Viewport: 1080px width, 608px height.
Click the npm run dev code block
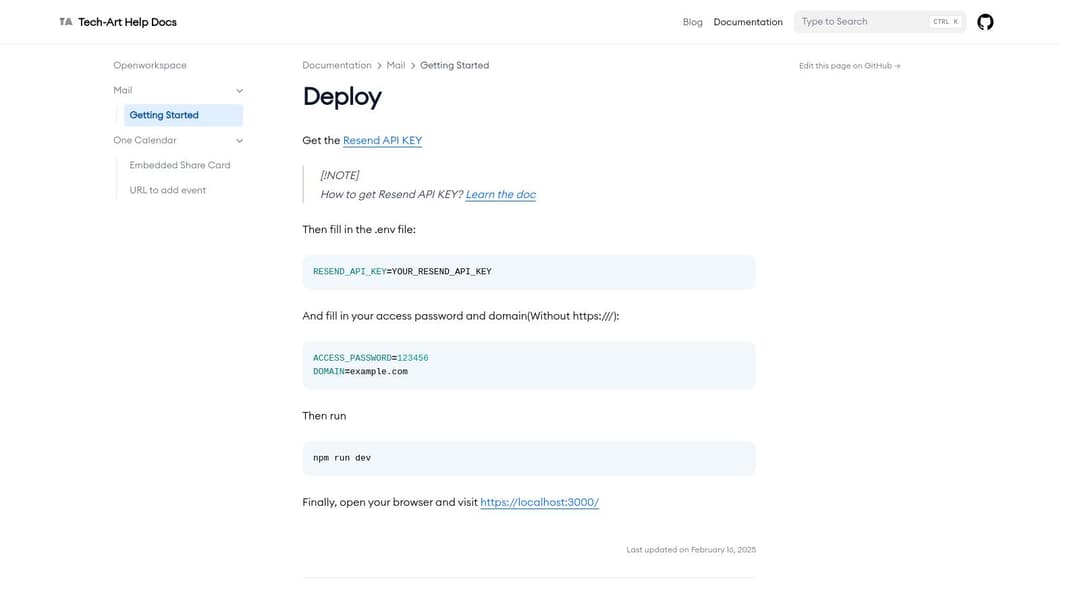[x=528, y=458]
